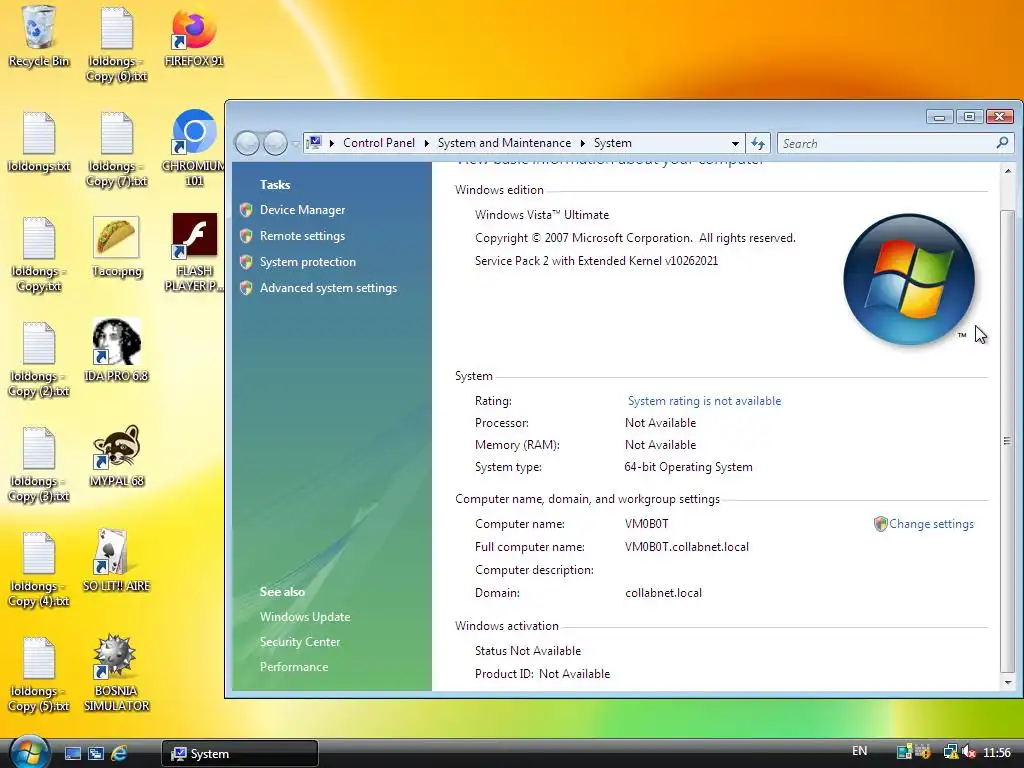Select the IDA PRO 6.8 shortcut
This screenshot has height=768, width=1024.
pyautogui.click(x=116, y=351)
